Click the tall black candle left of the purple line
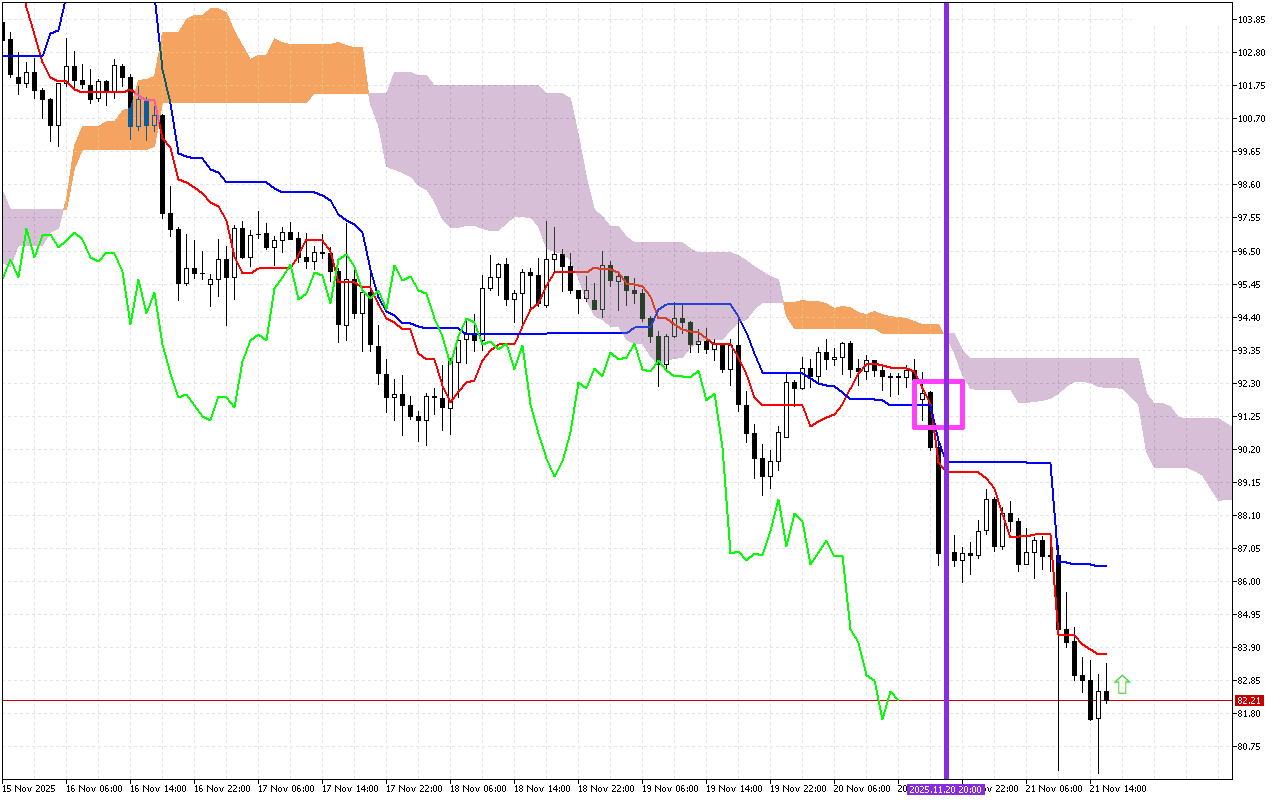The height and width of the screenshot is (800, 1280). pos(938,500)
